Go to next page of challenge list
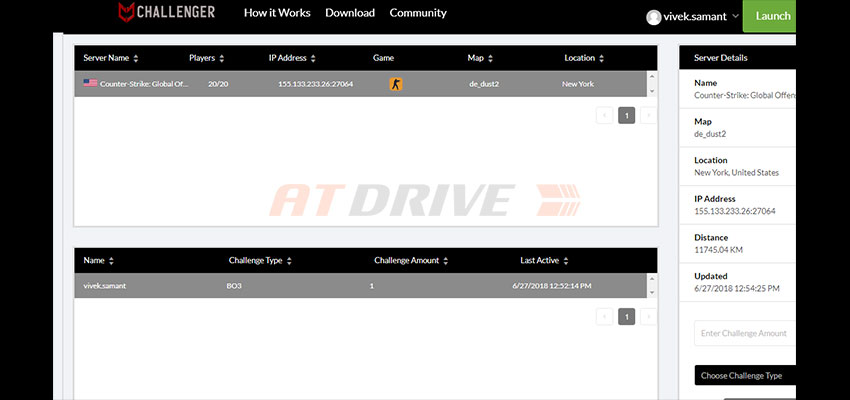This screenshot has height=400, width=850. [648, 317]
